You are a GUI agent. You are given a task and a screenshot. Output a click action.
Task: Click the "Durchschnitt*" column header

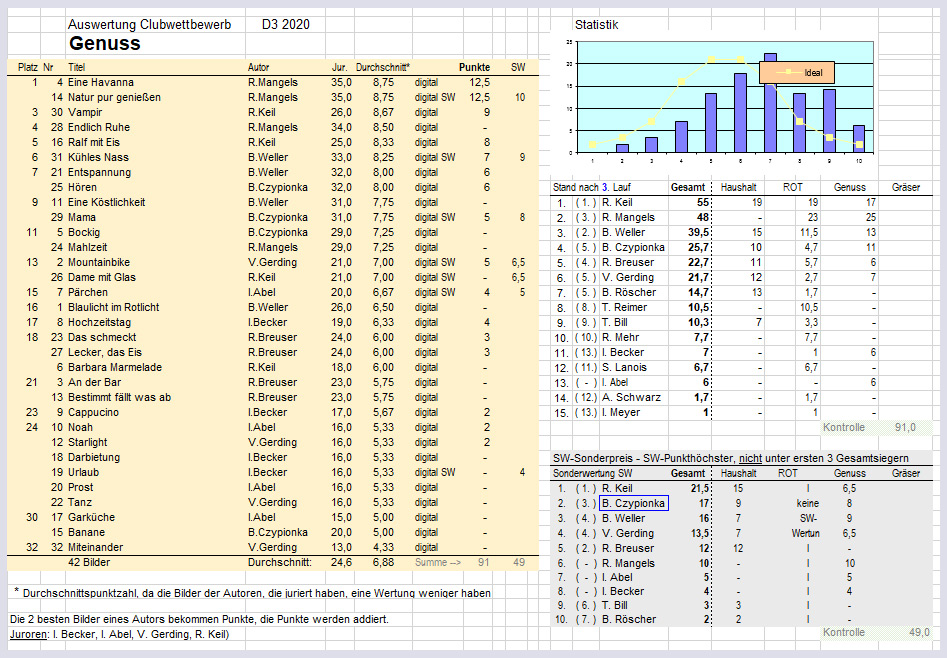pyautogui.click(x=383, y=67)
